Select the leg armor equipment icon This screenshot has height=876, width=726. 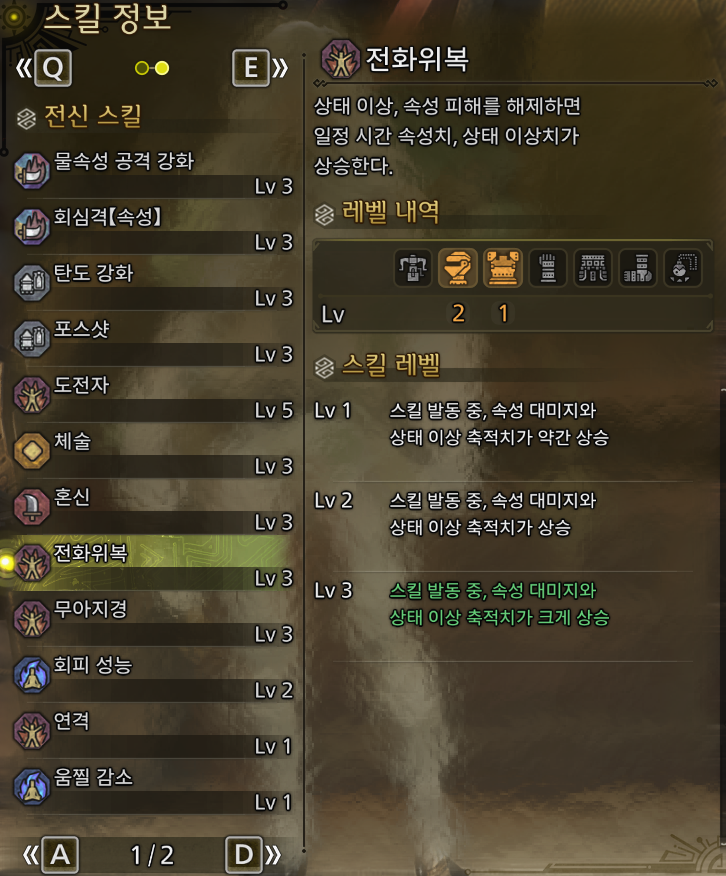click(x=638, y=268)
